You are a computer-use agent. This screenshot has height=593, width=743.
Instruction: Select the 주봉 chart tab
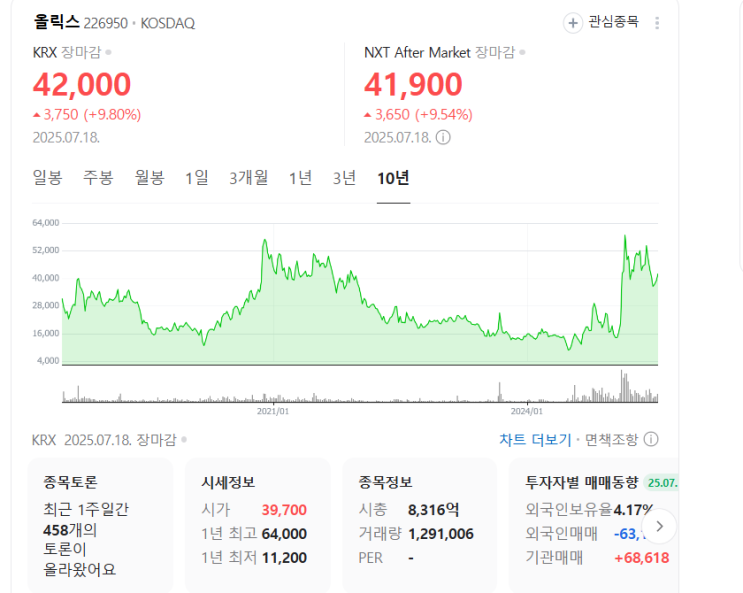(x=98, y=178)
